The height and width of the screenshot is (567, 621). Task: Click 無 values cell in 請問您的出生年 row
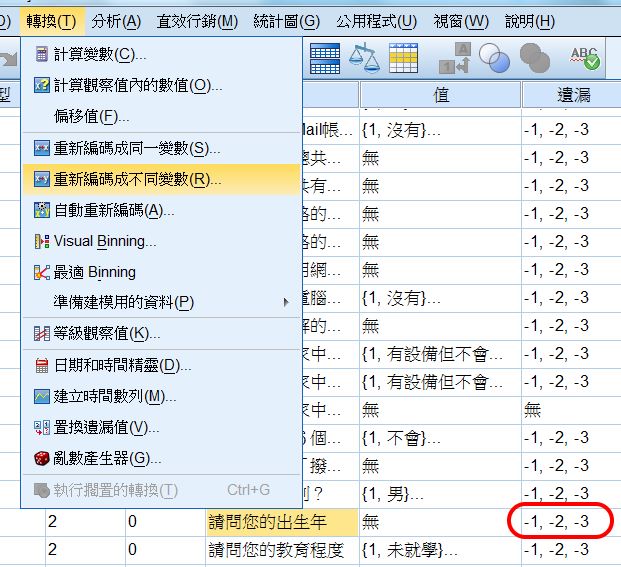click(x=440, y=522)
